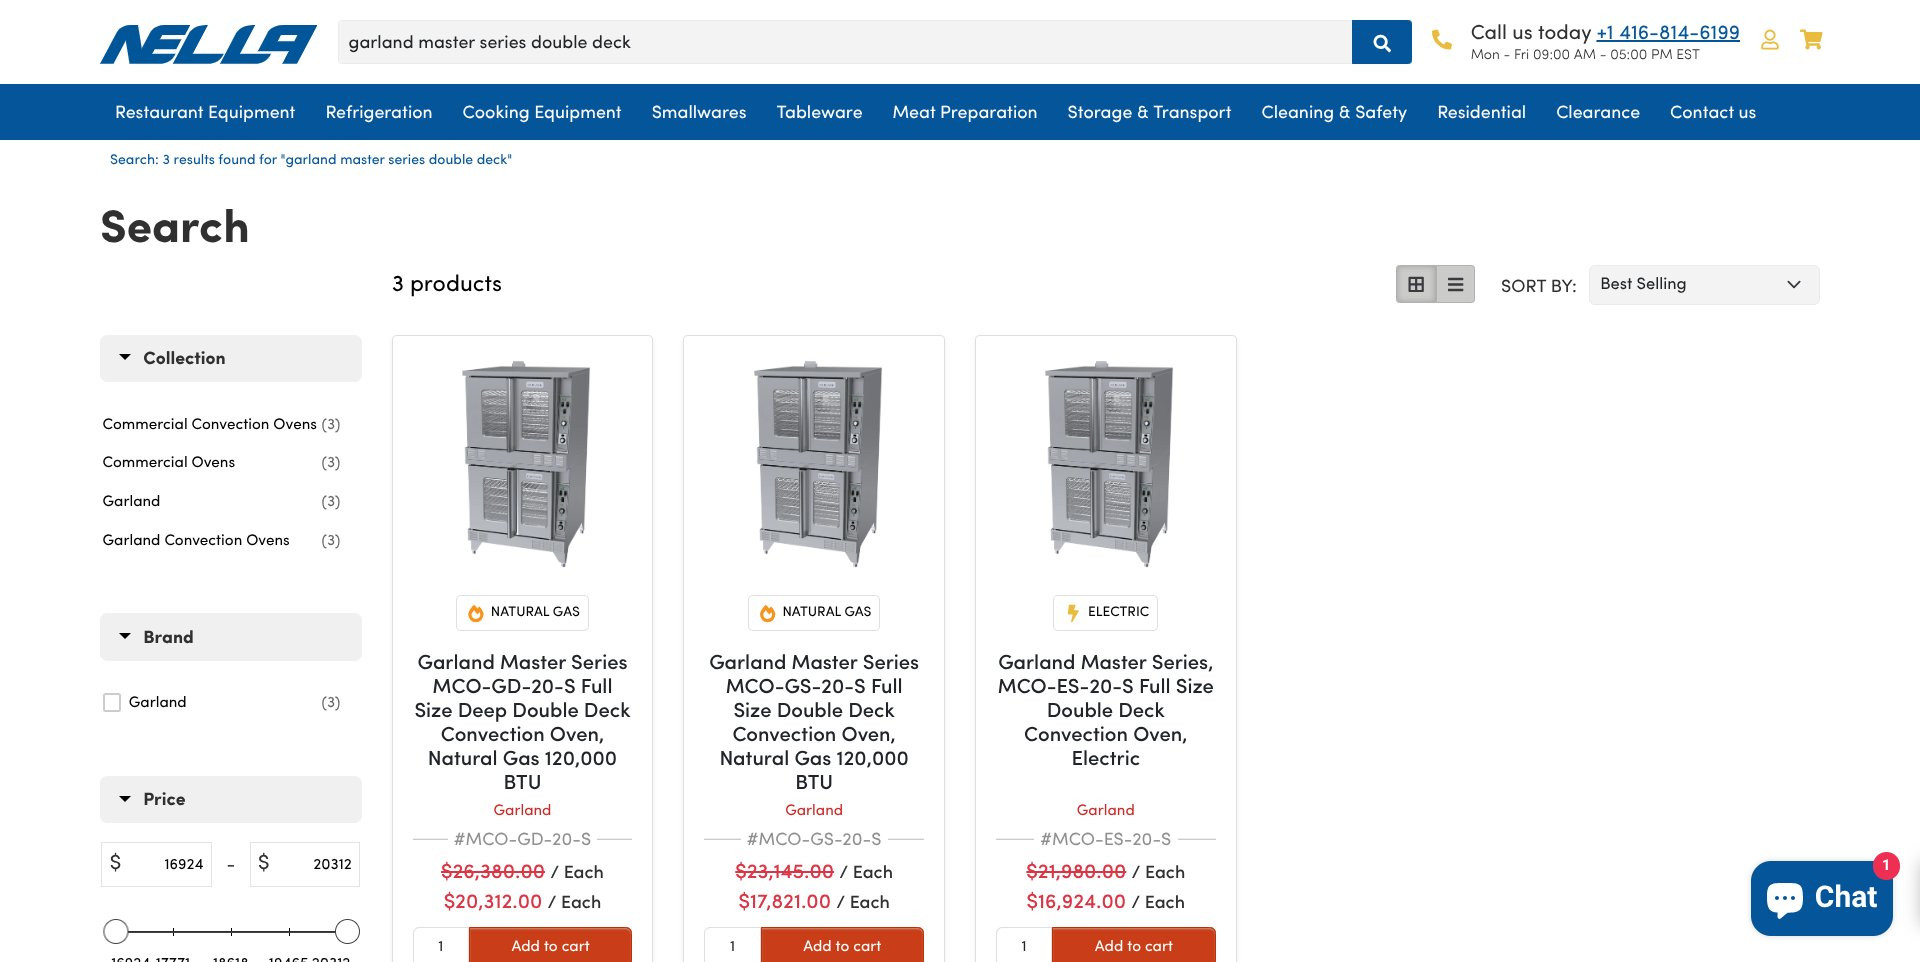Viewport: 1920px width, 962px height.
Task: Check the Garland brand filter
Action: (112, 703)
